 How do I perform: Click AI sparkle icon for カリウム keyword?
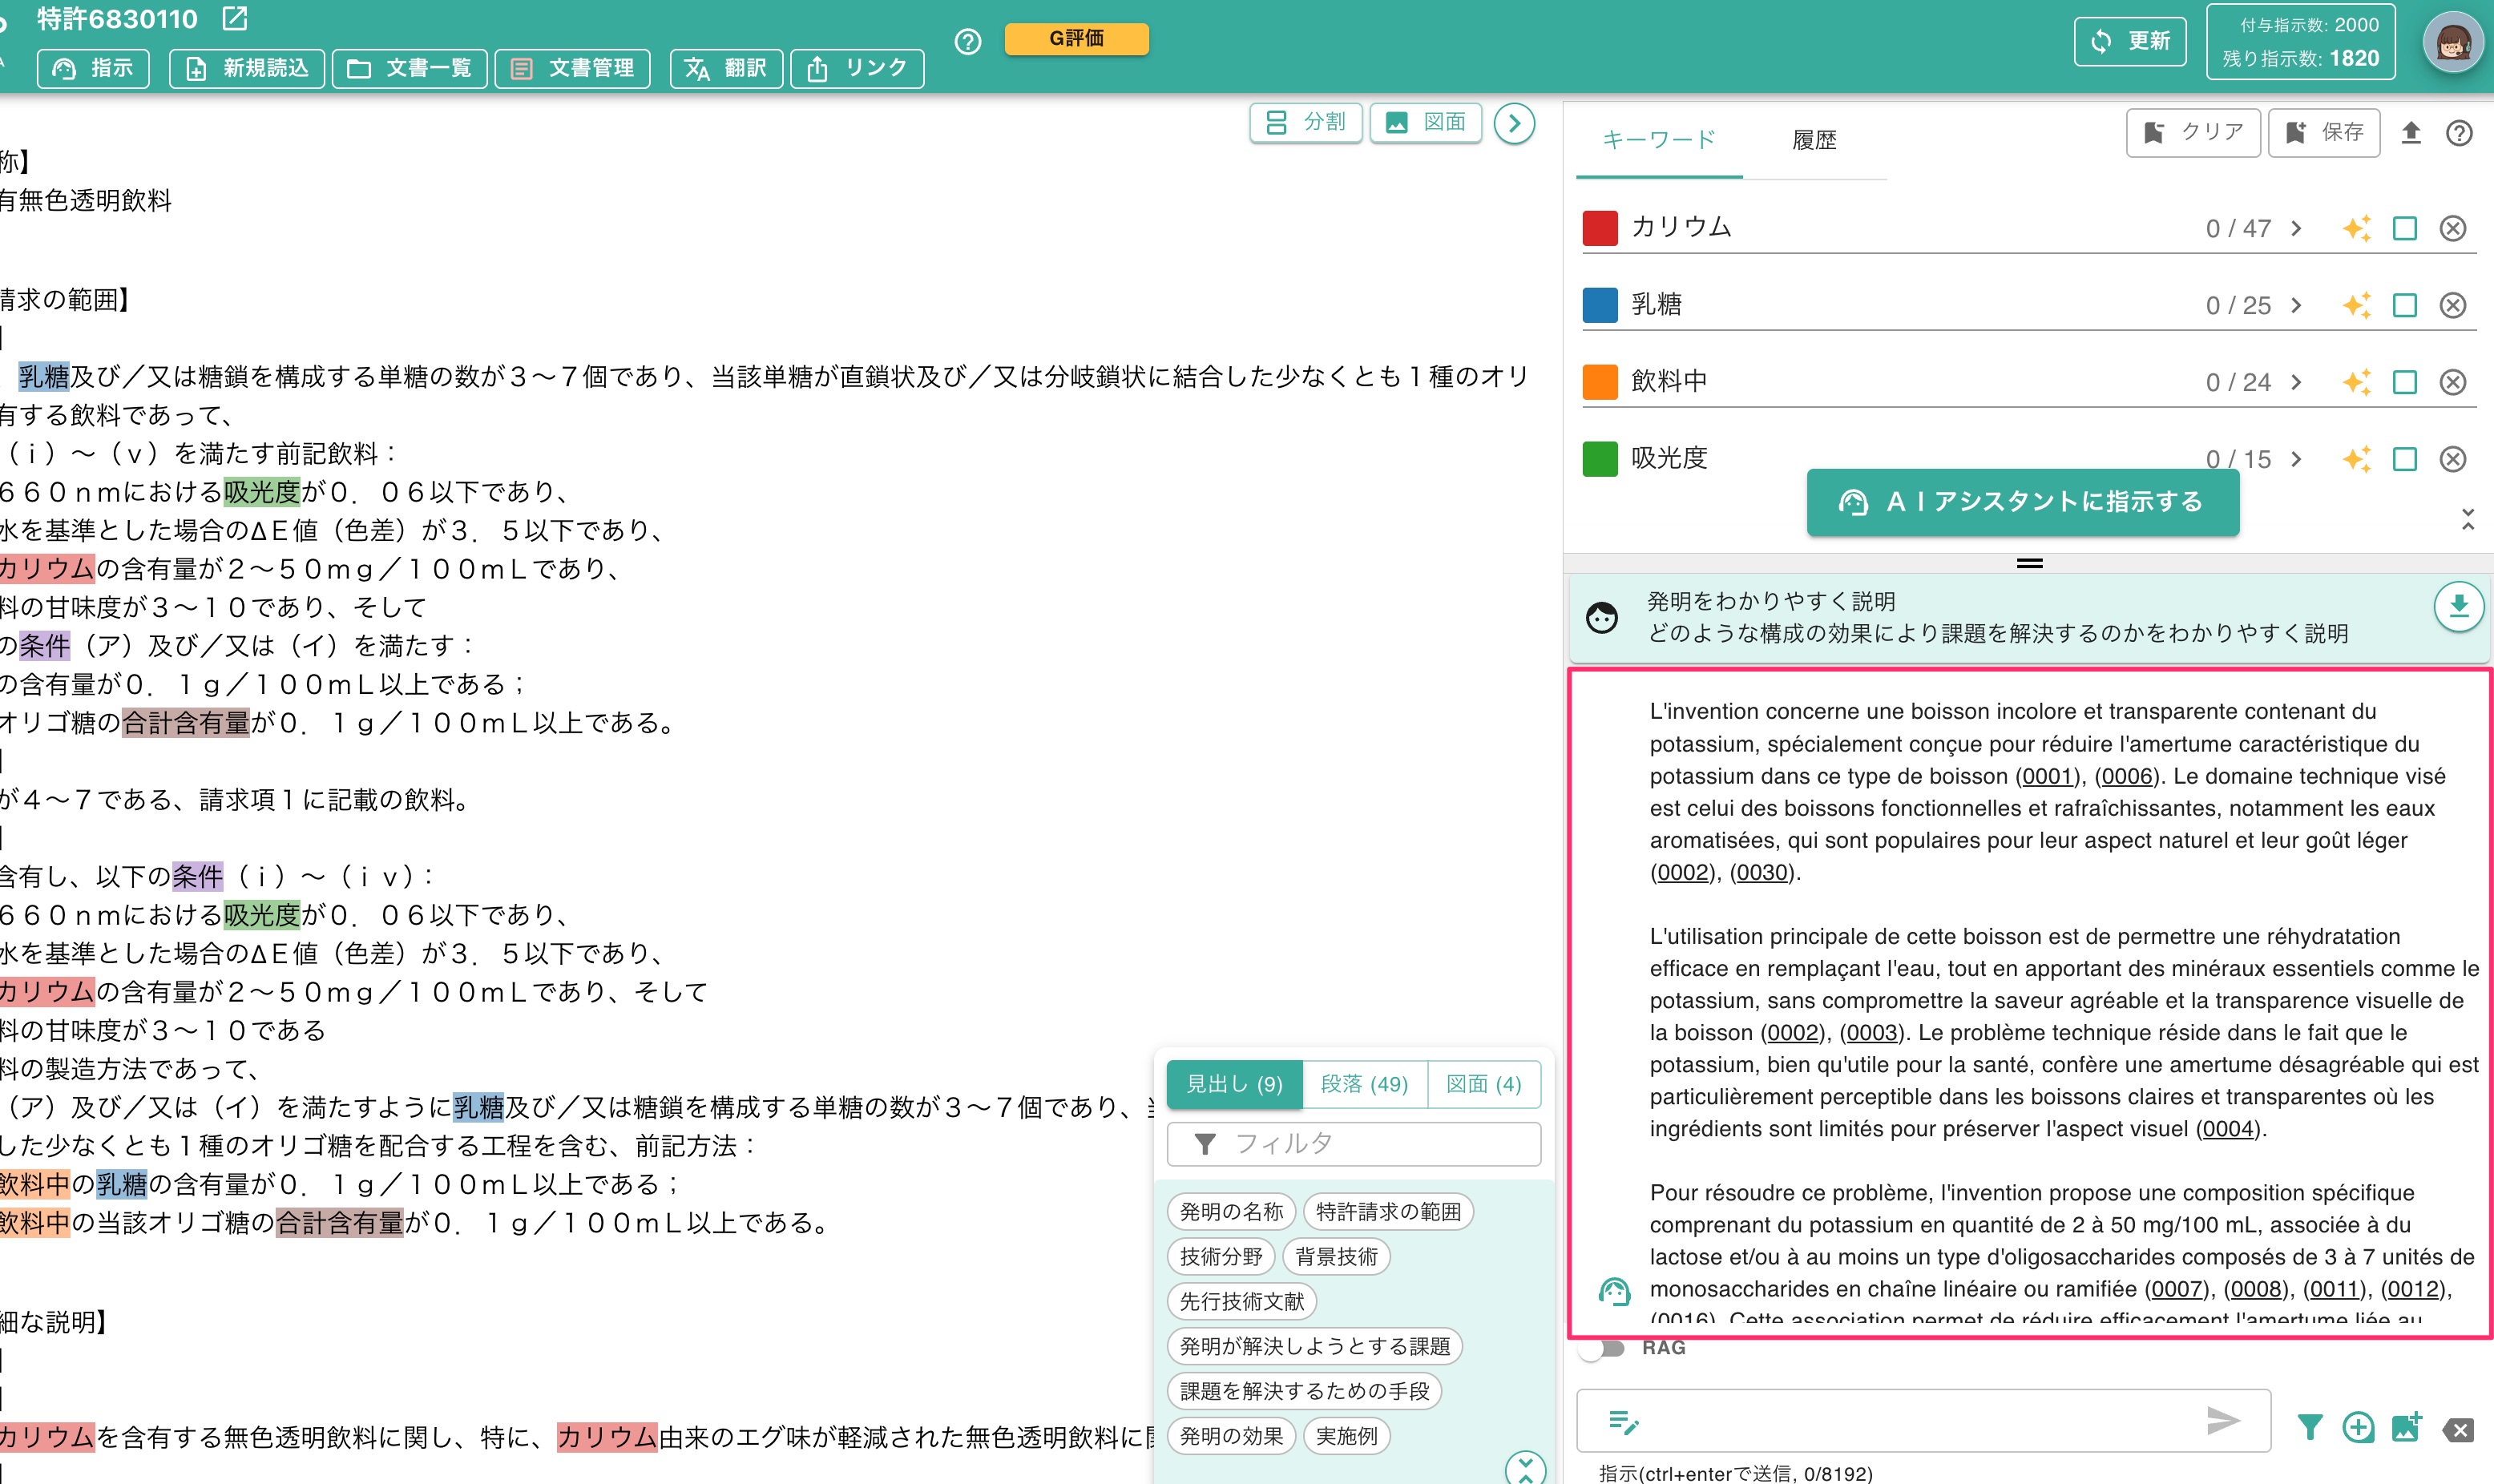coord(2357,228)
